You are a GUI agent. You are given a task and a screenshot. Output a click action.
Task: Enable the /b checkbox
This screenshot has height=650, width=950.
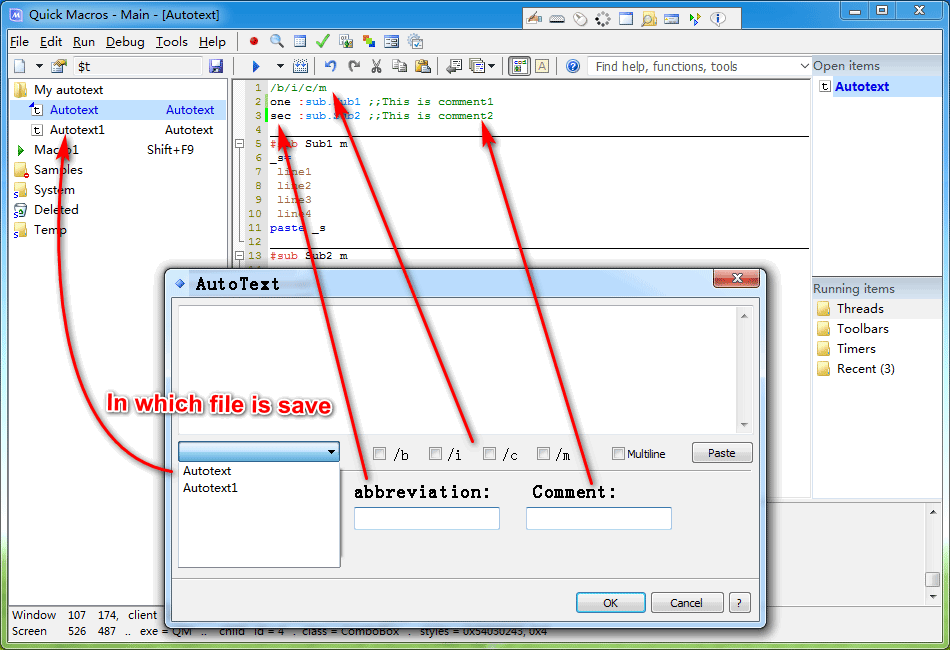tap(380, 454)
